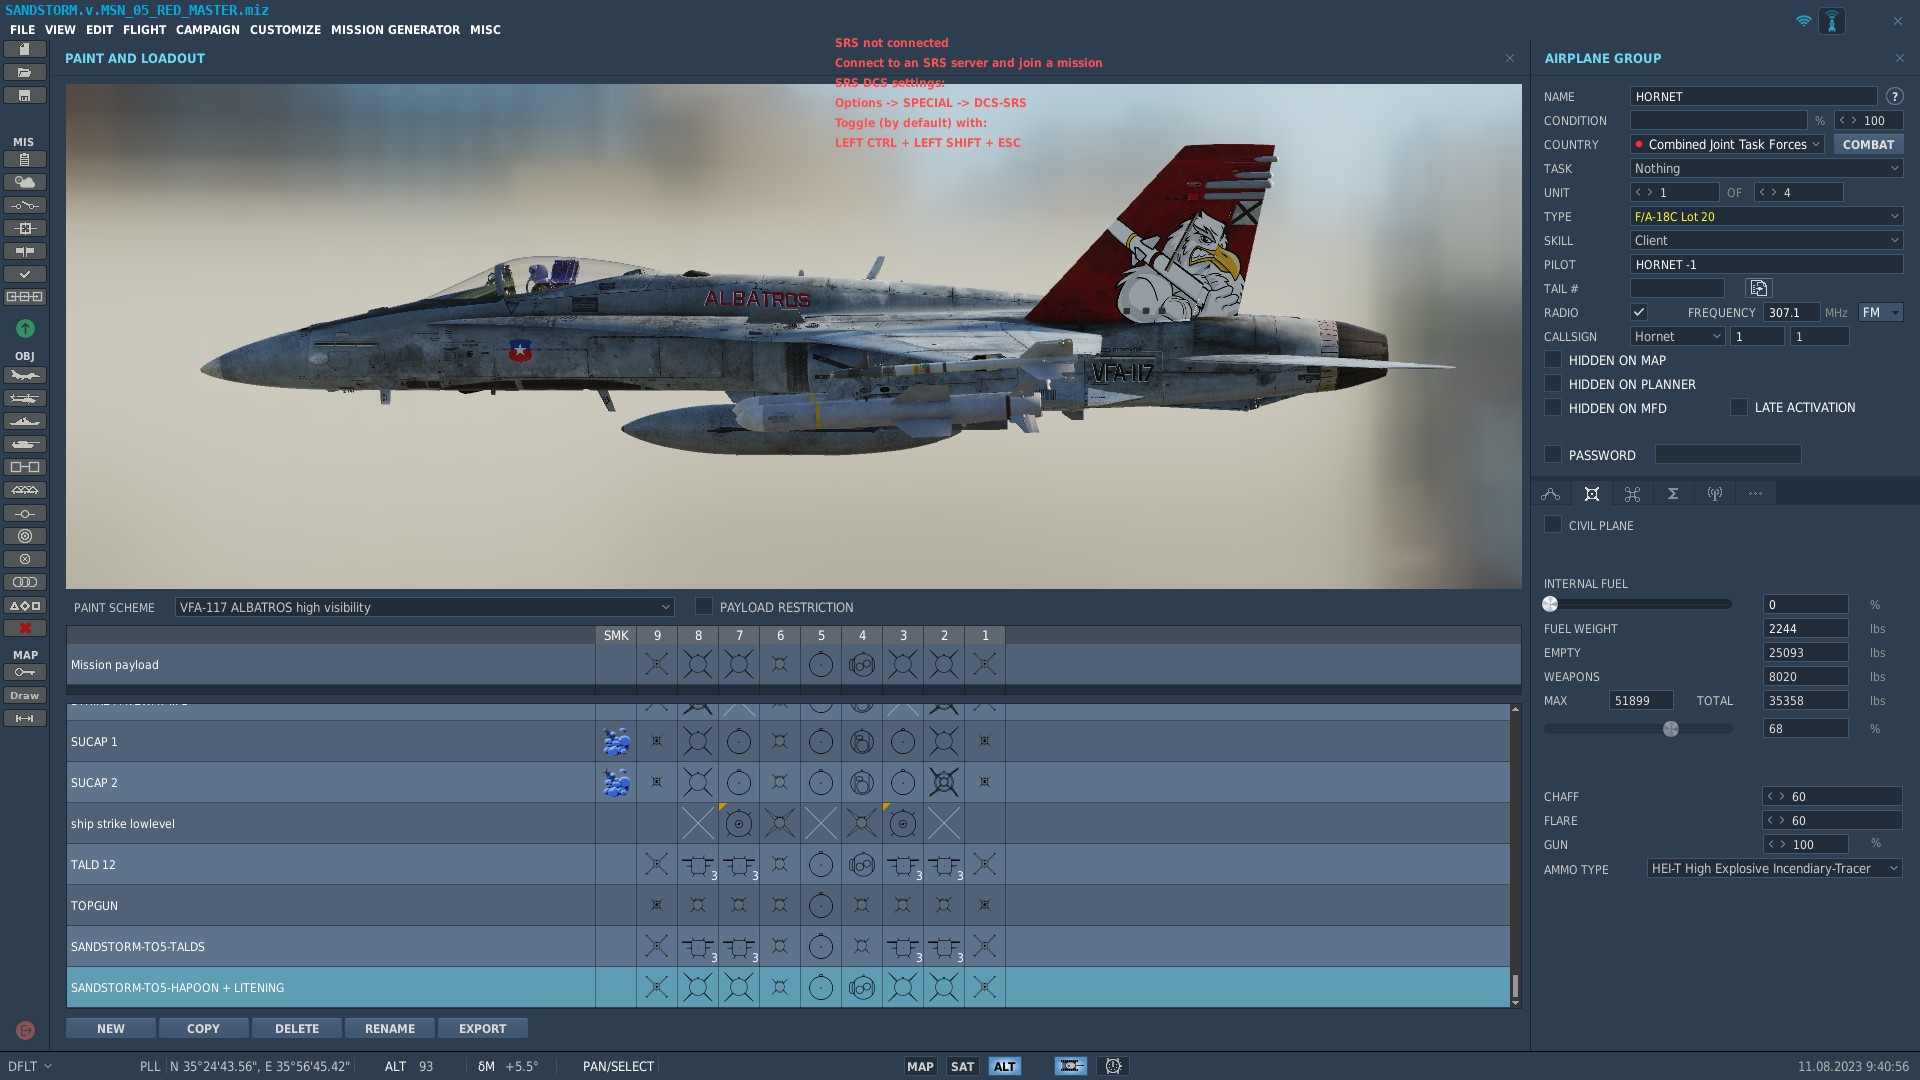
Task: Click the INTERNAL FUEL slider handle
Action: pos(1550,604)
